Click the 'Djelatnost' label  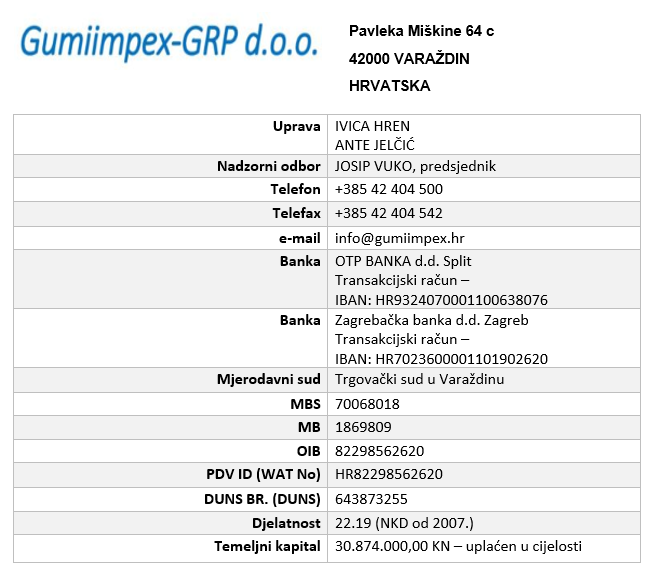click(286, 523)
